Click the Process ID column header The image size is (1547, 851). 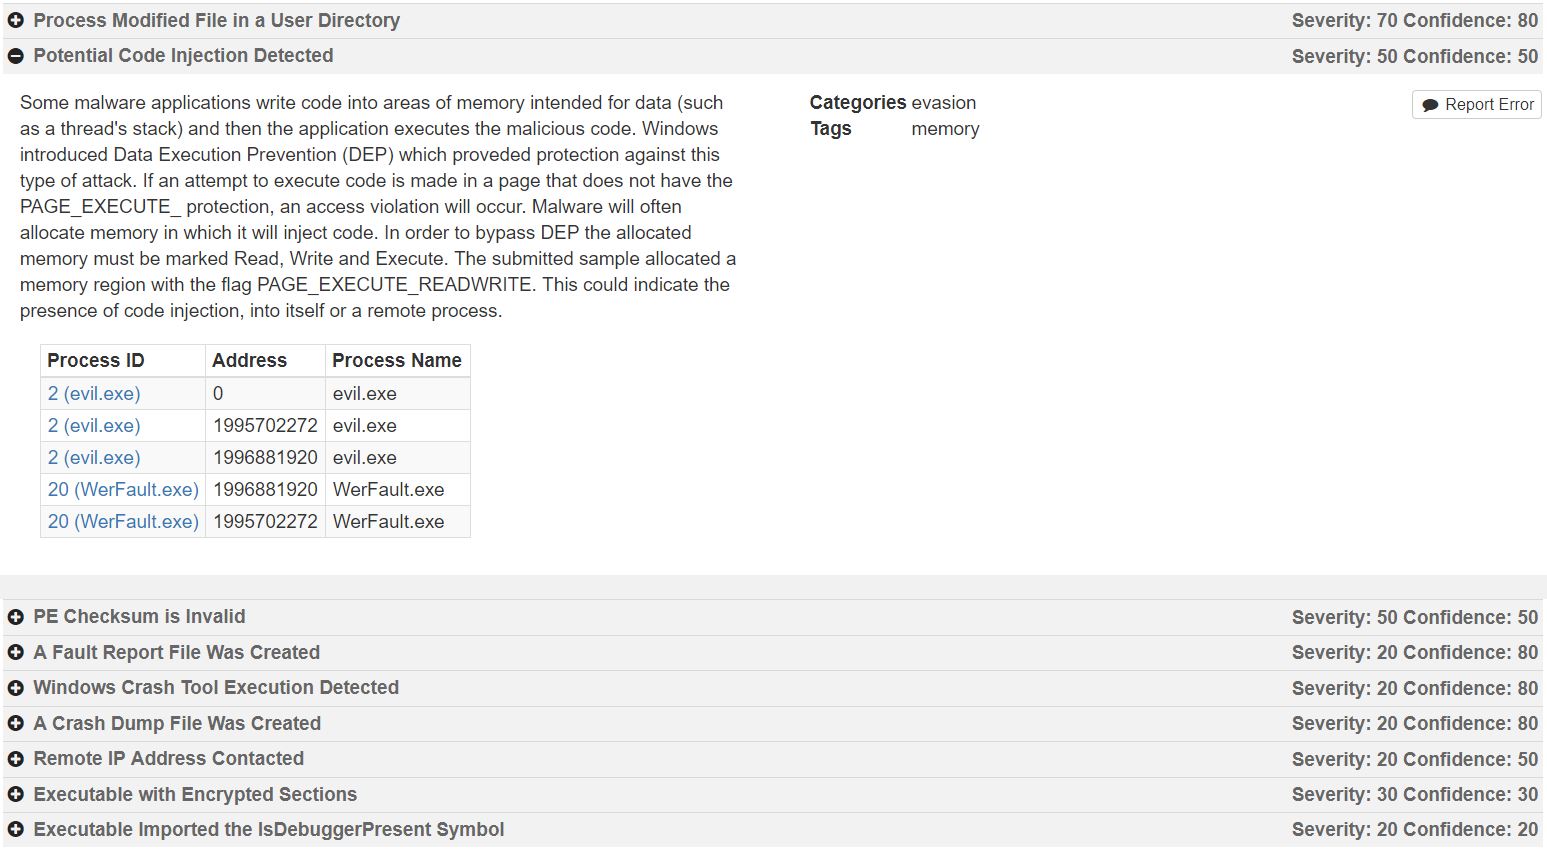click(96, 360)
